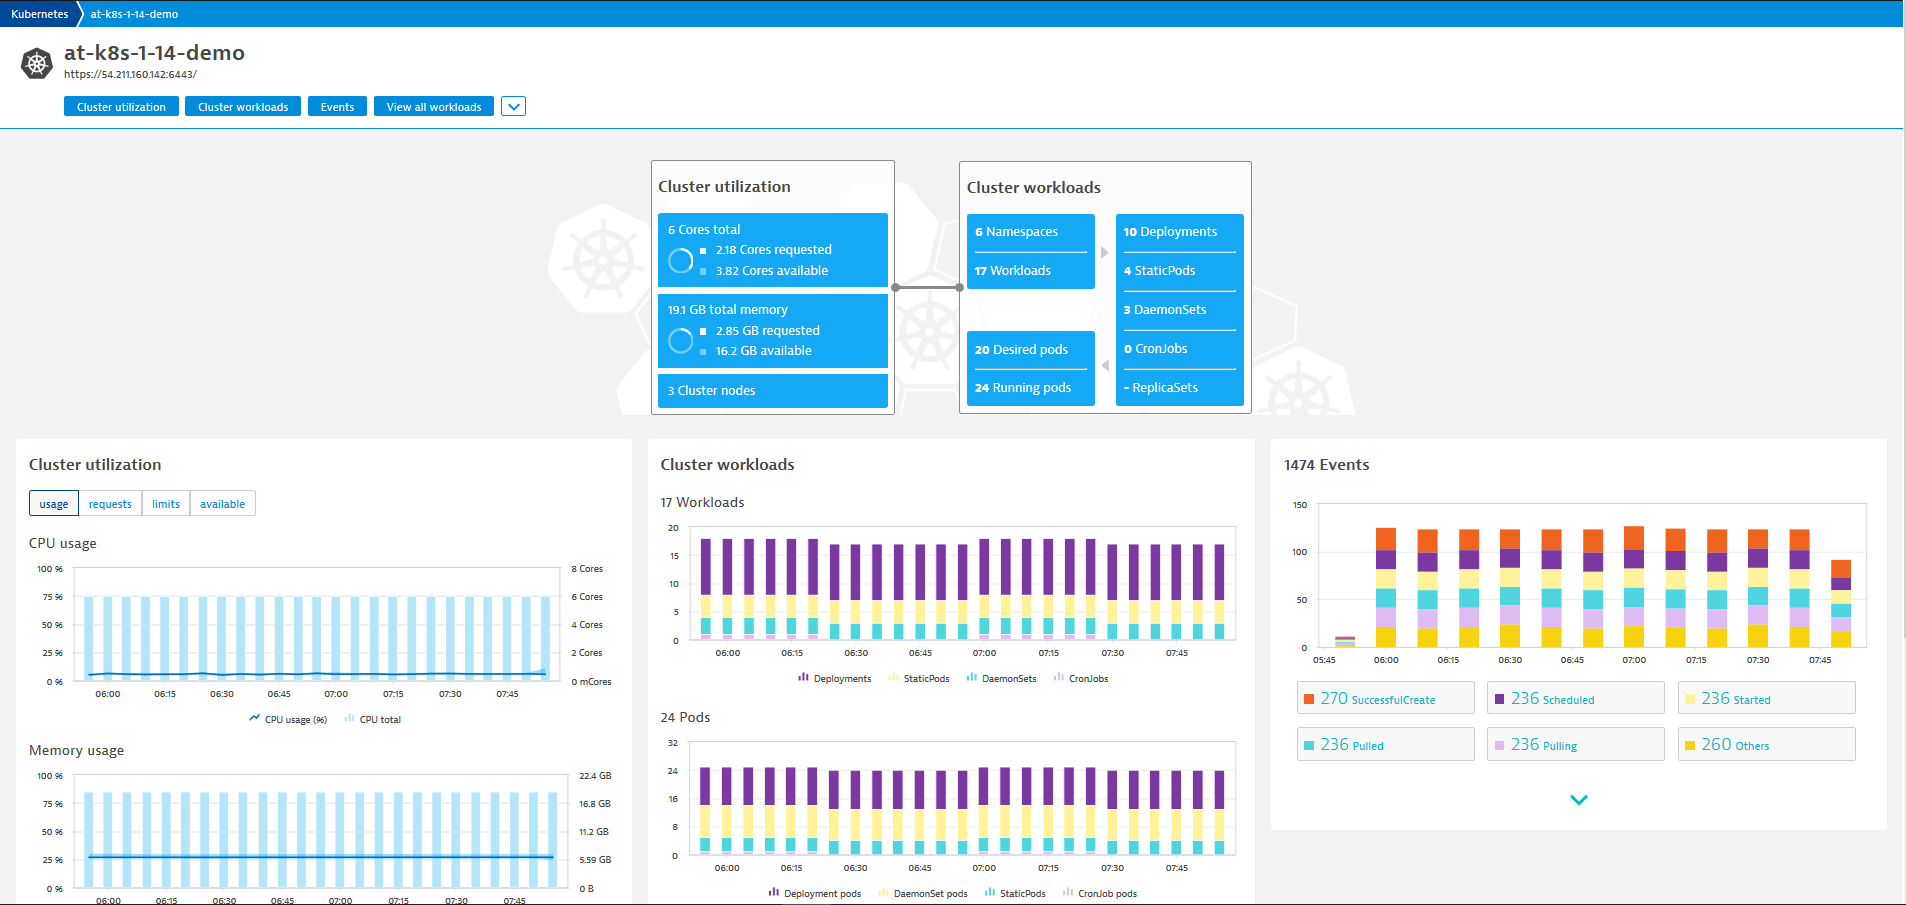Click the Deployment pods legend icon

[x=774, y=893]
